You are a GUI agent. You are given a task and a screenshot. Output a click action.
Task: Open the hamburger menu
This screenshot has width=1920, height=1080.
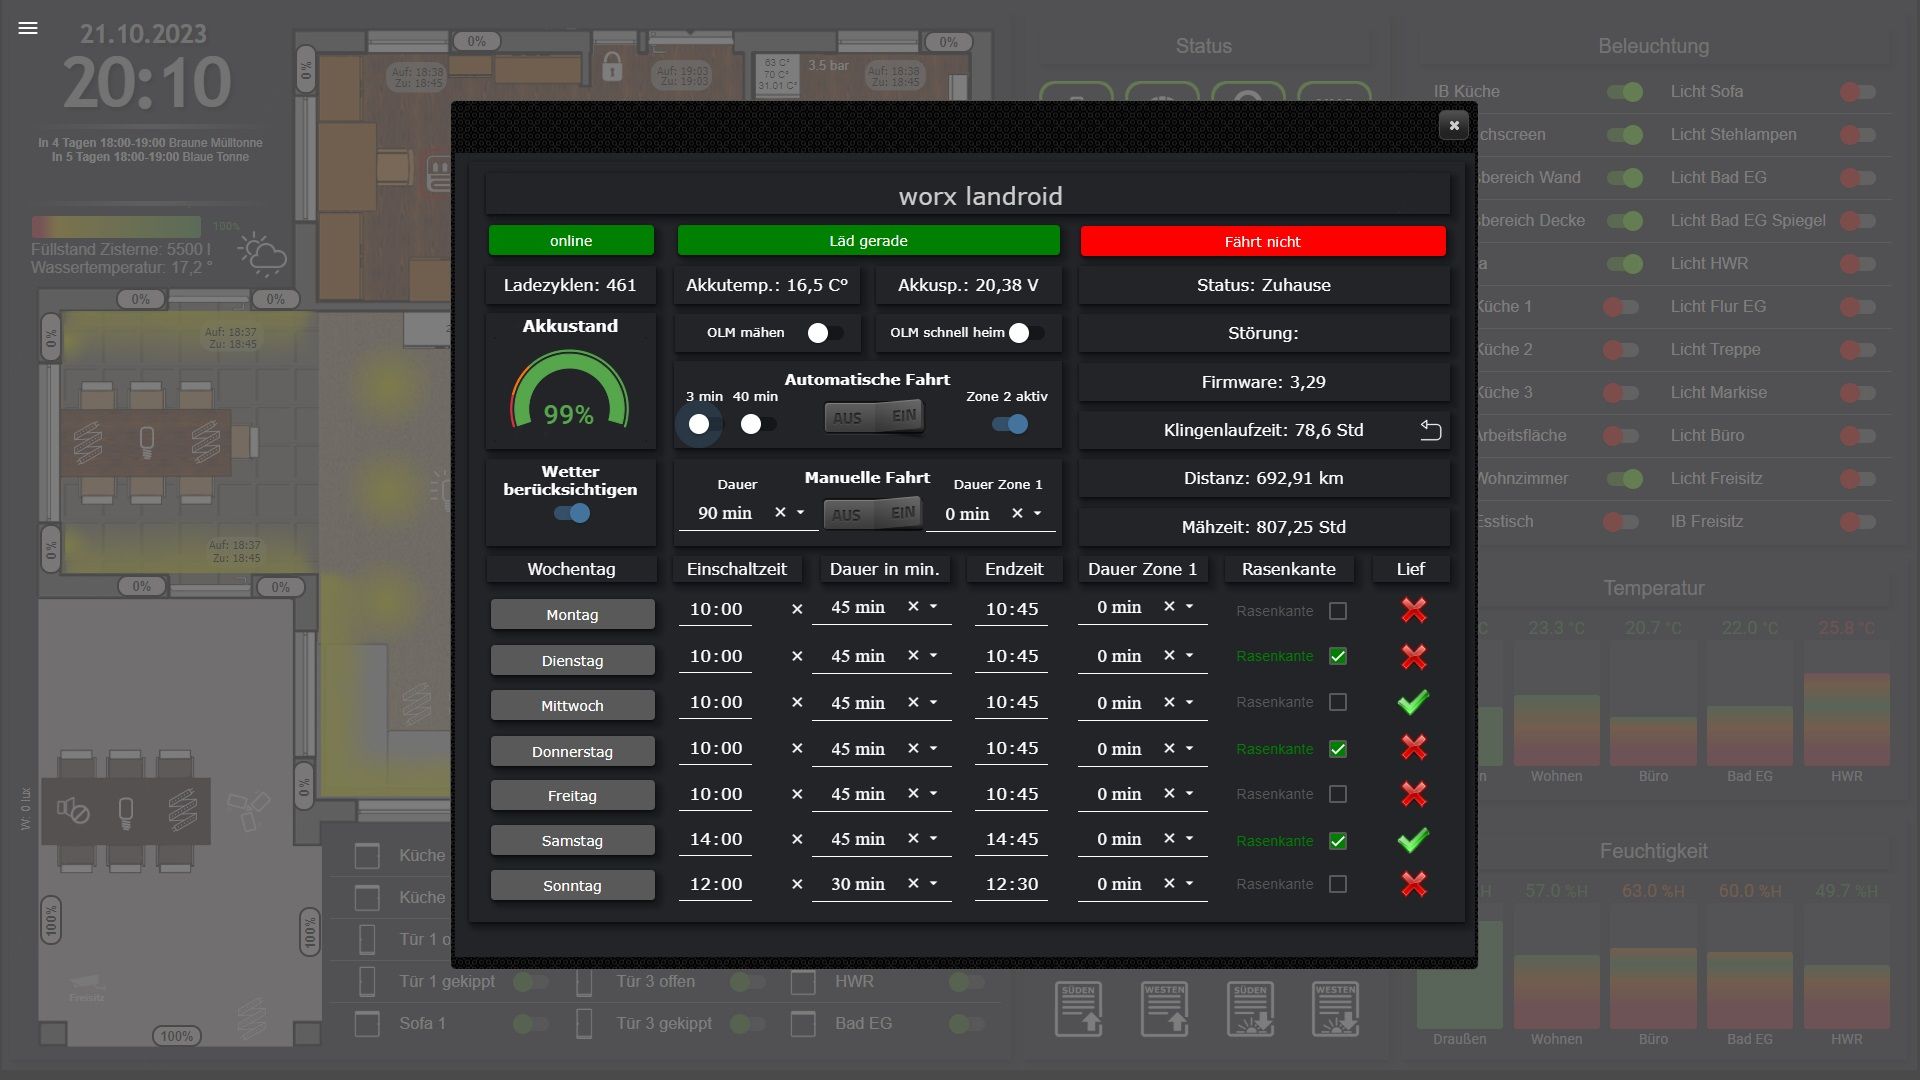point(28,28)
